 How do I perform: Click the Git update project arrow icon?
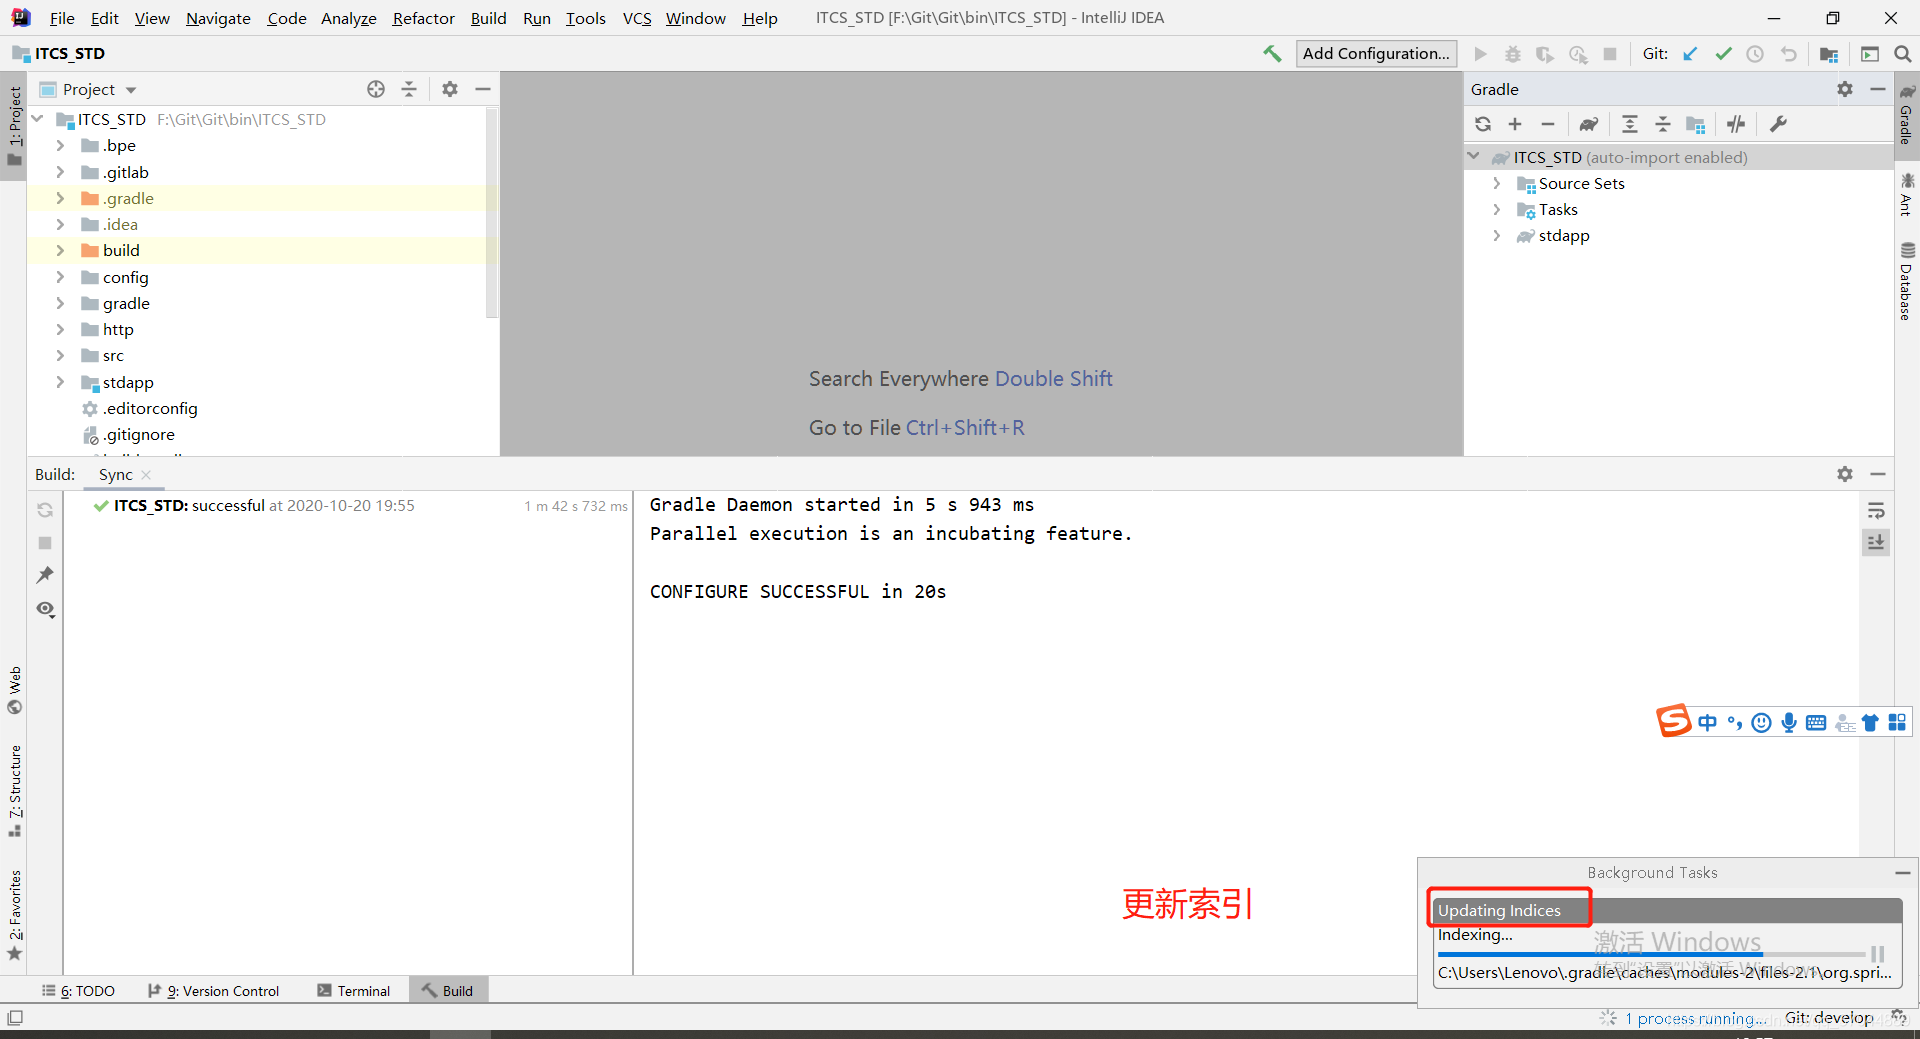1690,54
